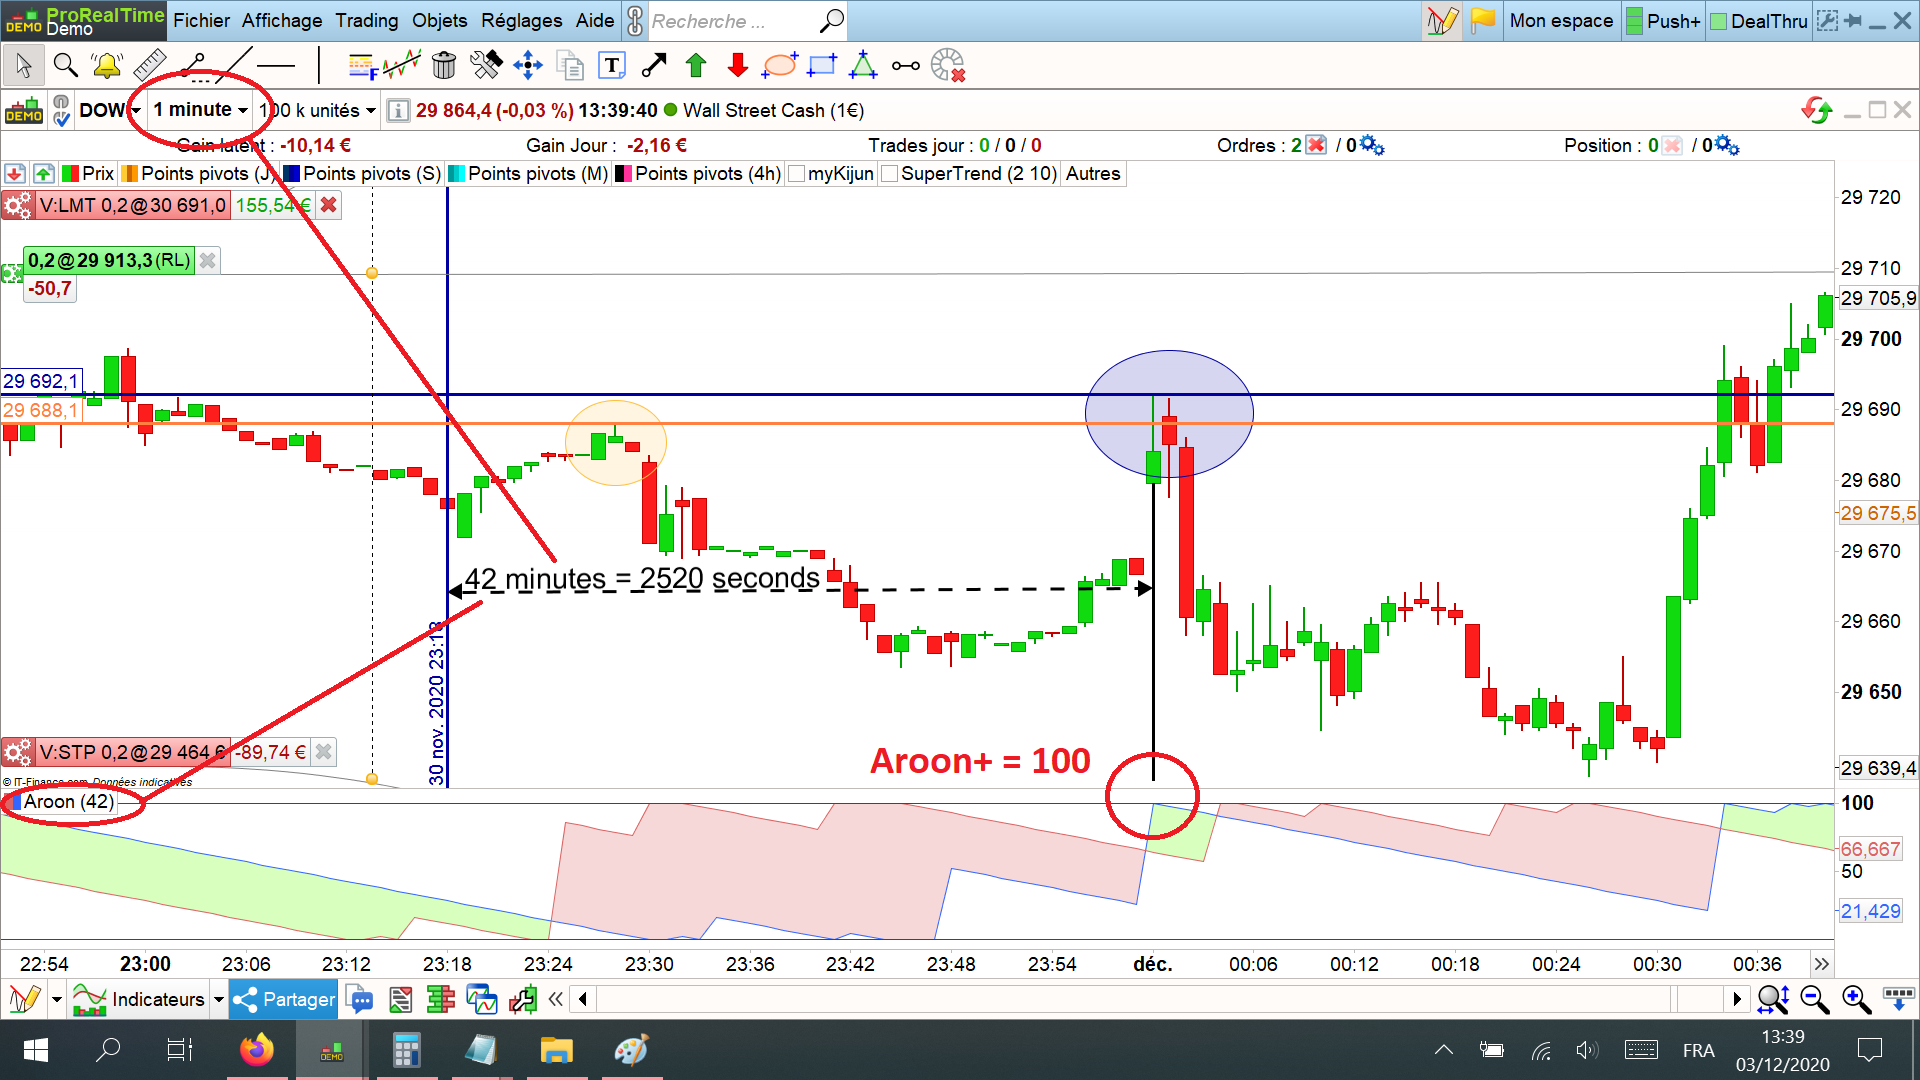Open the Trading menu
Screen dimensions: 1920x1080
coord(366,20)
